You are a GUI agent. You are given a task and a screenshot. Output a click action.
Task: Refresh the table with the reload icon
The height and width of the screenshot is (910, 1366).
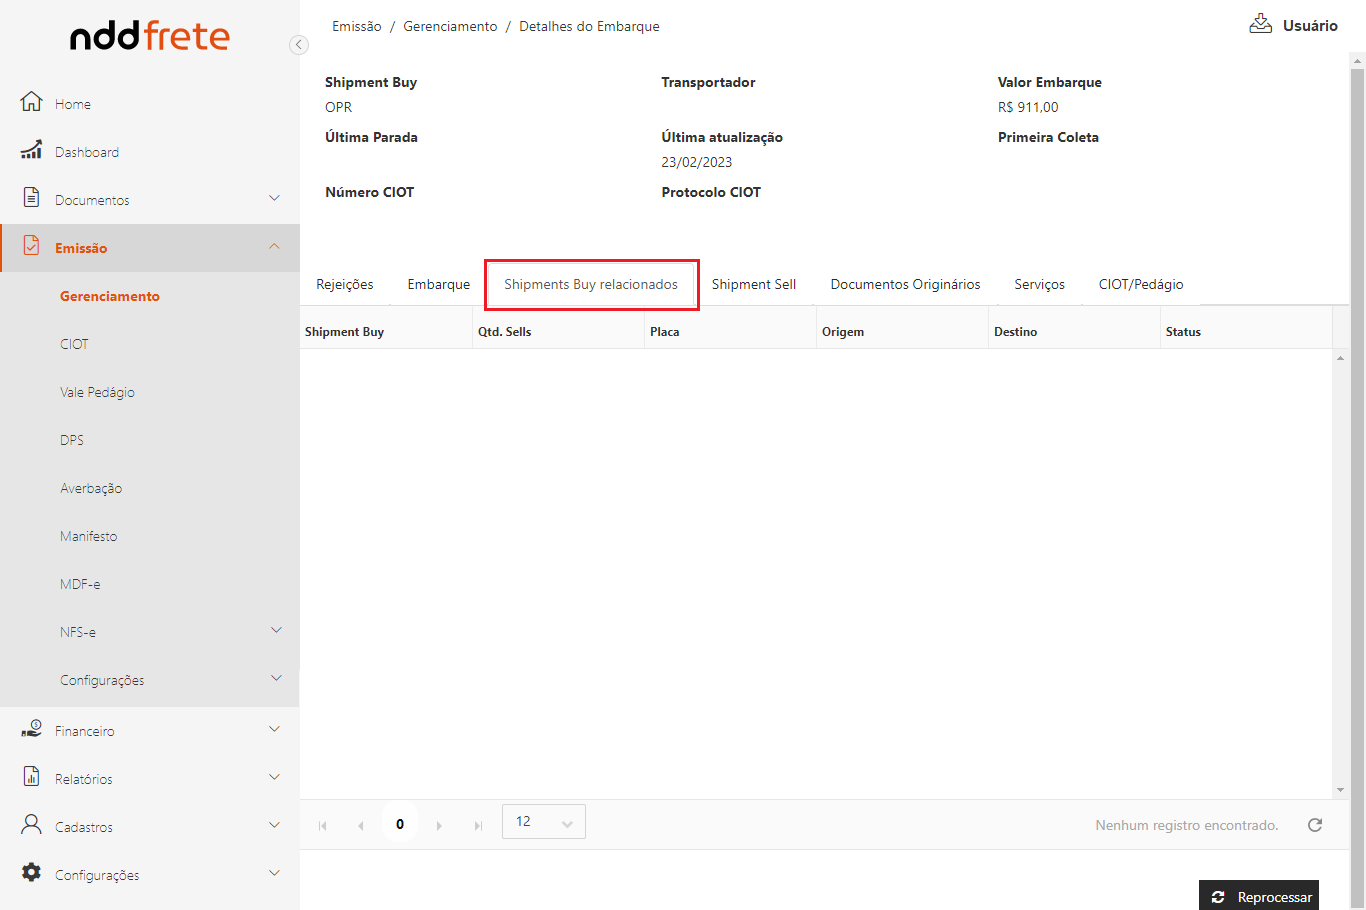coord(1315,825)
